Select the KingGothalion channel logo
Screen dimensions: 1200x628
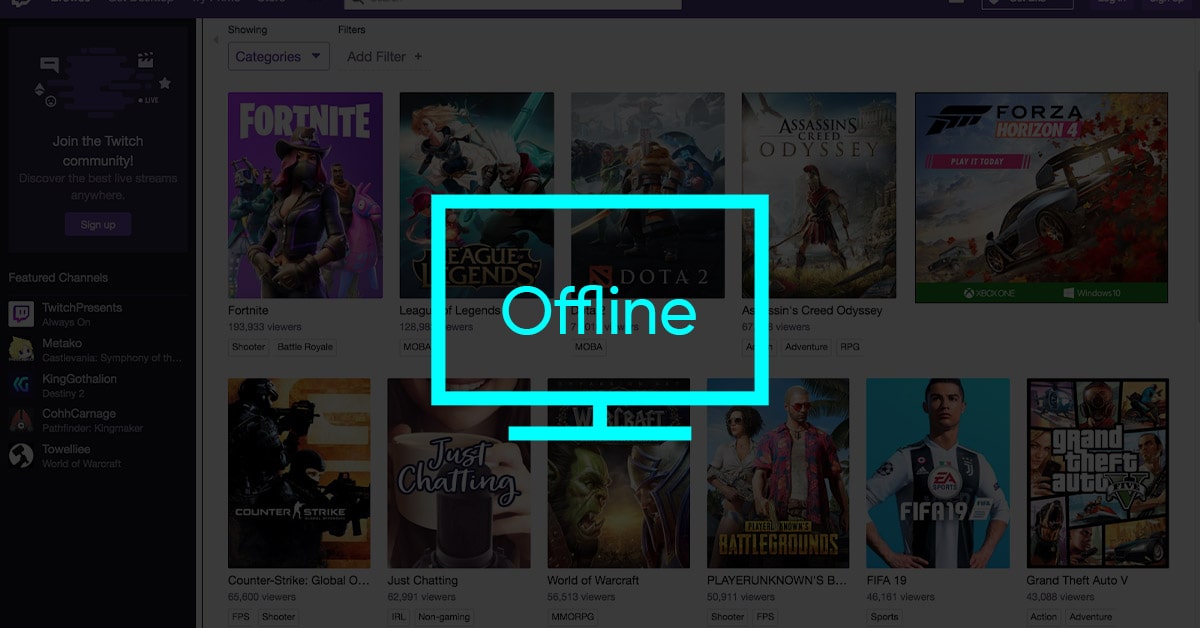tap(21, 385)
